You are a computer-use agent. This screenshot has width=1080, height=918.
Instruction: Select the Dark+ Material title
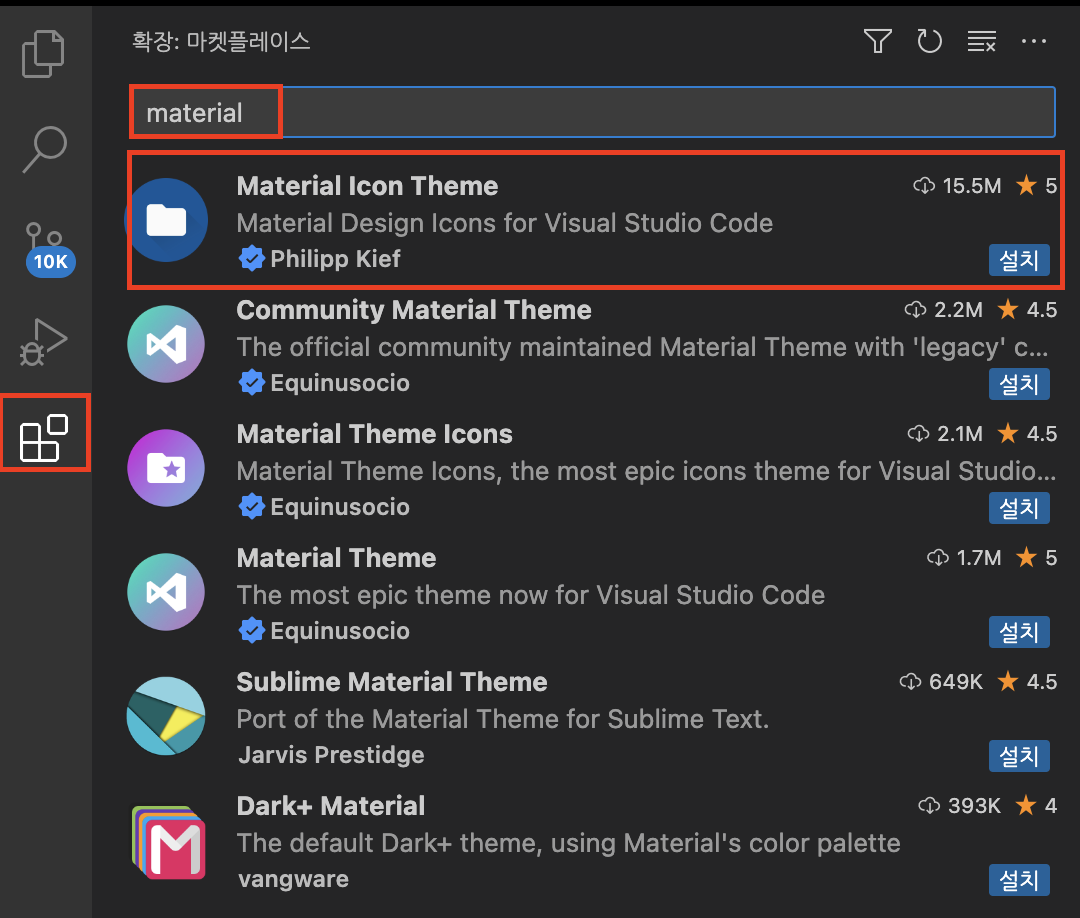331,806
